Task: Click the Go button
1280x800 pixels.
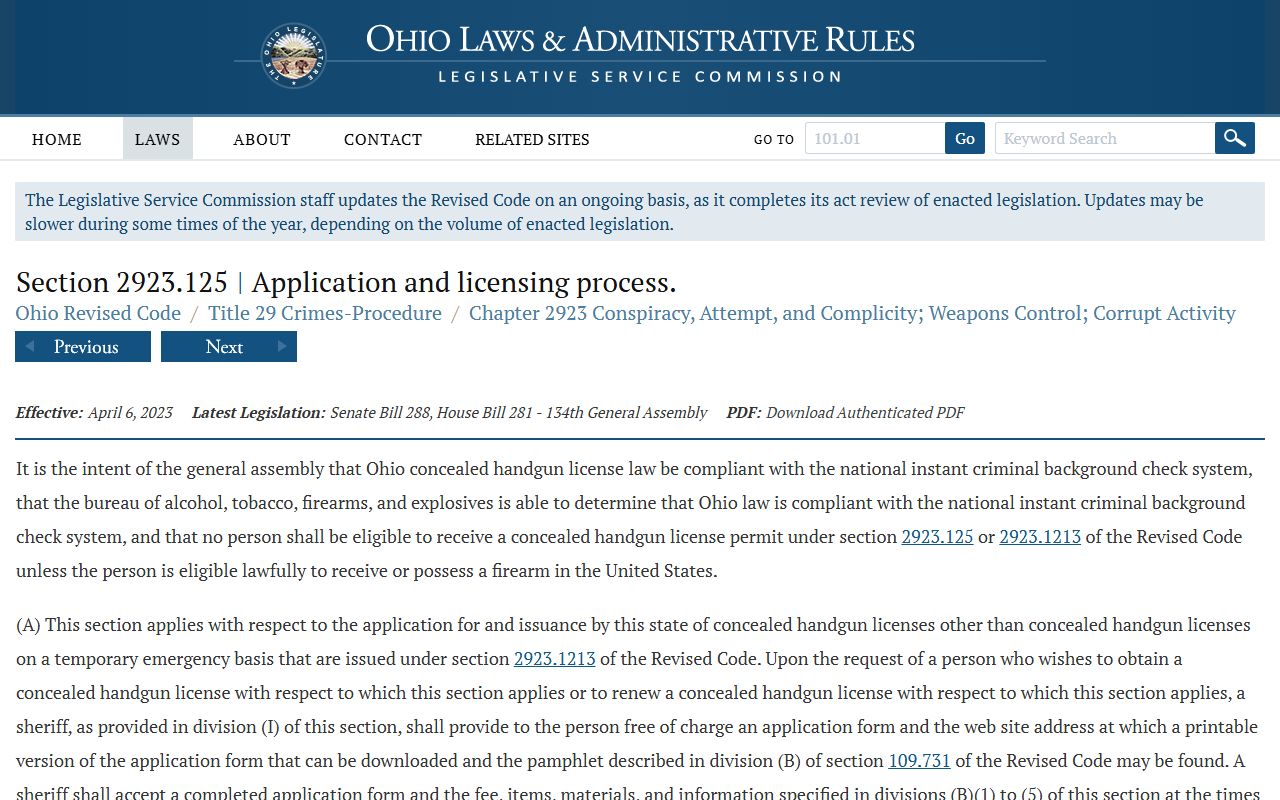Action: point(965,138)
